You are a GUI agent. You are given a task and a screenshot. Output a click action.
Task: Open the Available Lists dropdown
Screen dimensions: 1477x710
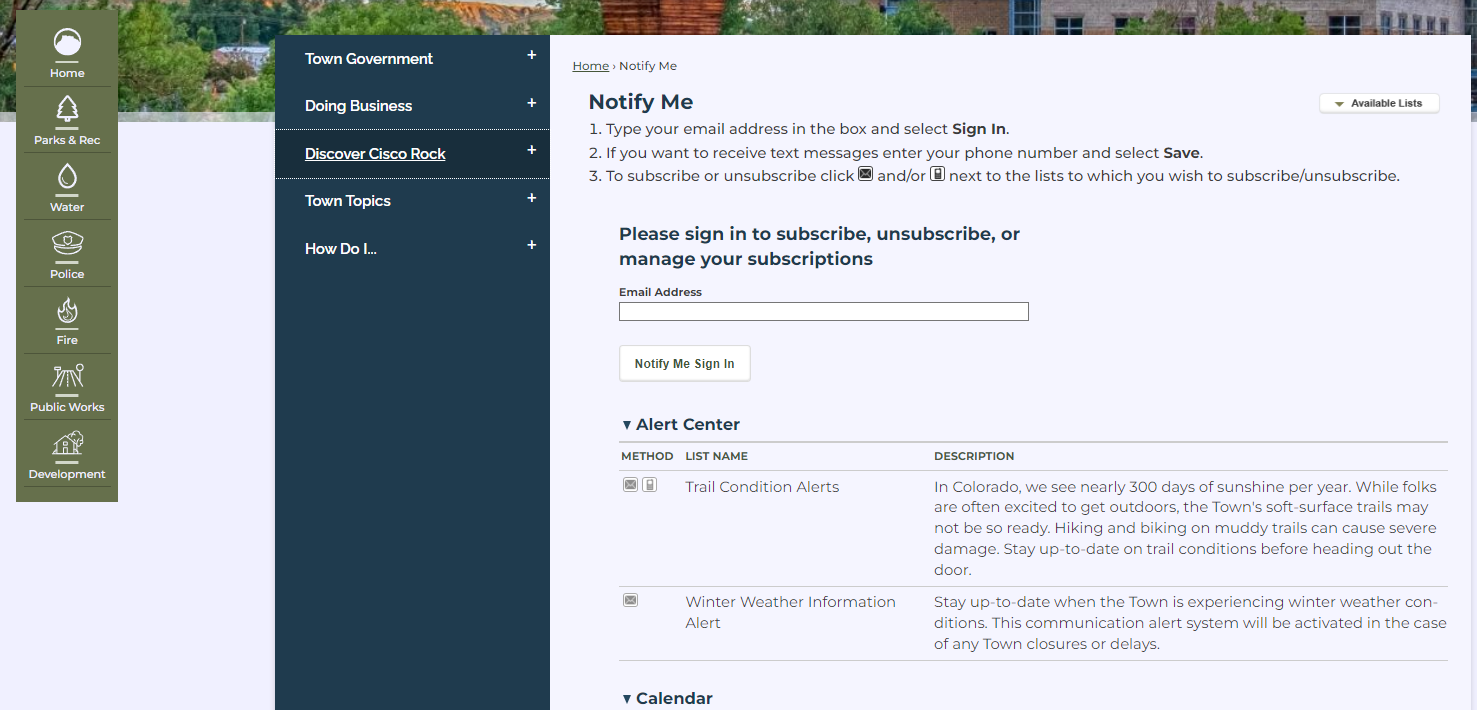[1379, 103]
